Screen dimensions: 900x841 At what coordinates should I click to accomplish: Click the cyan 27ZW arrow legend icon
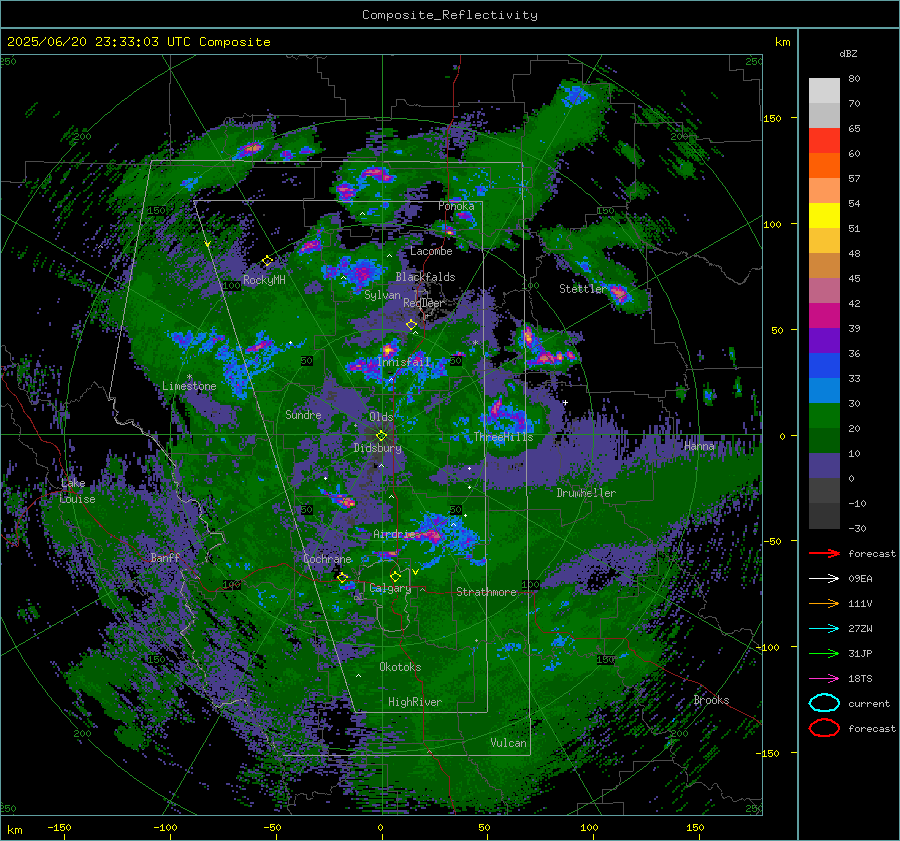824,629
